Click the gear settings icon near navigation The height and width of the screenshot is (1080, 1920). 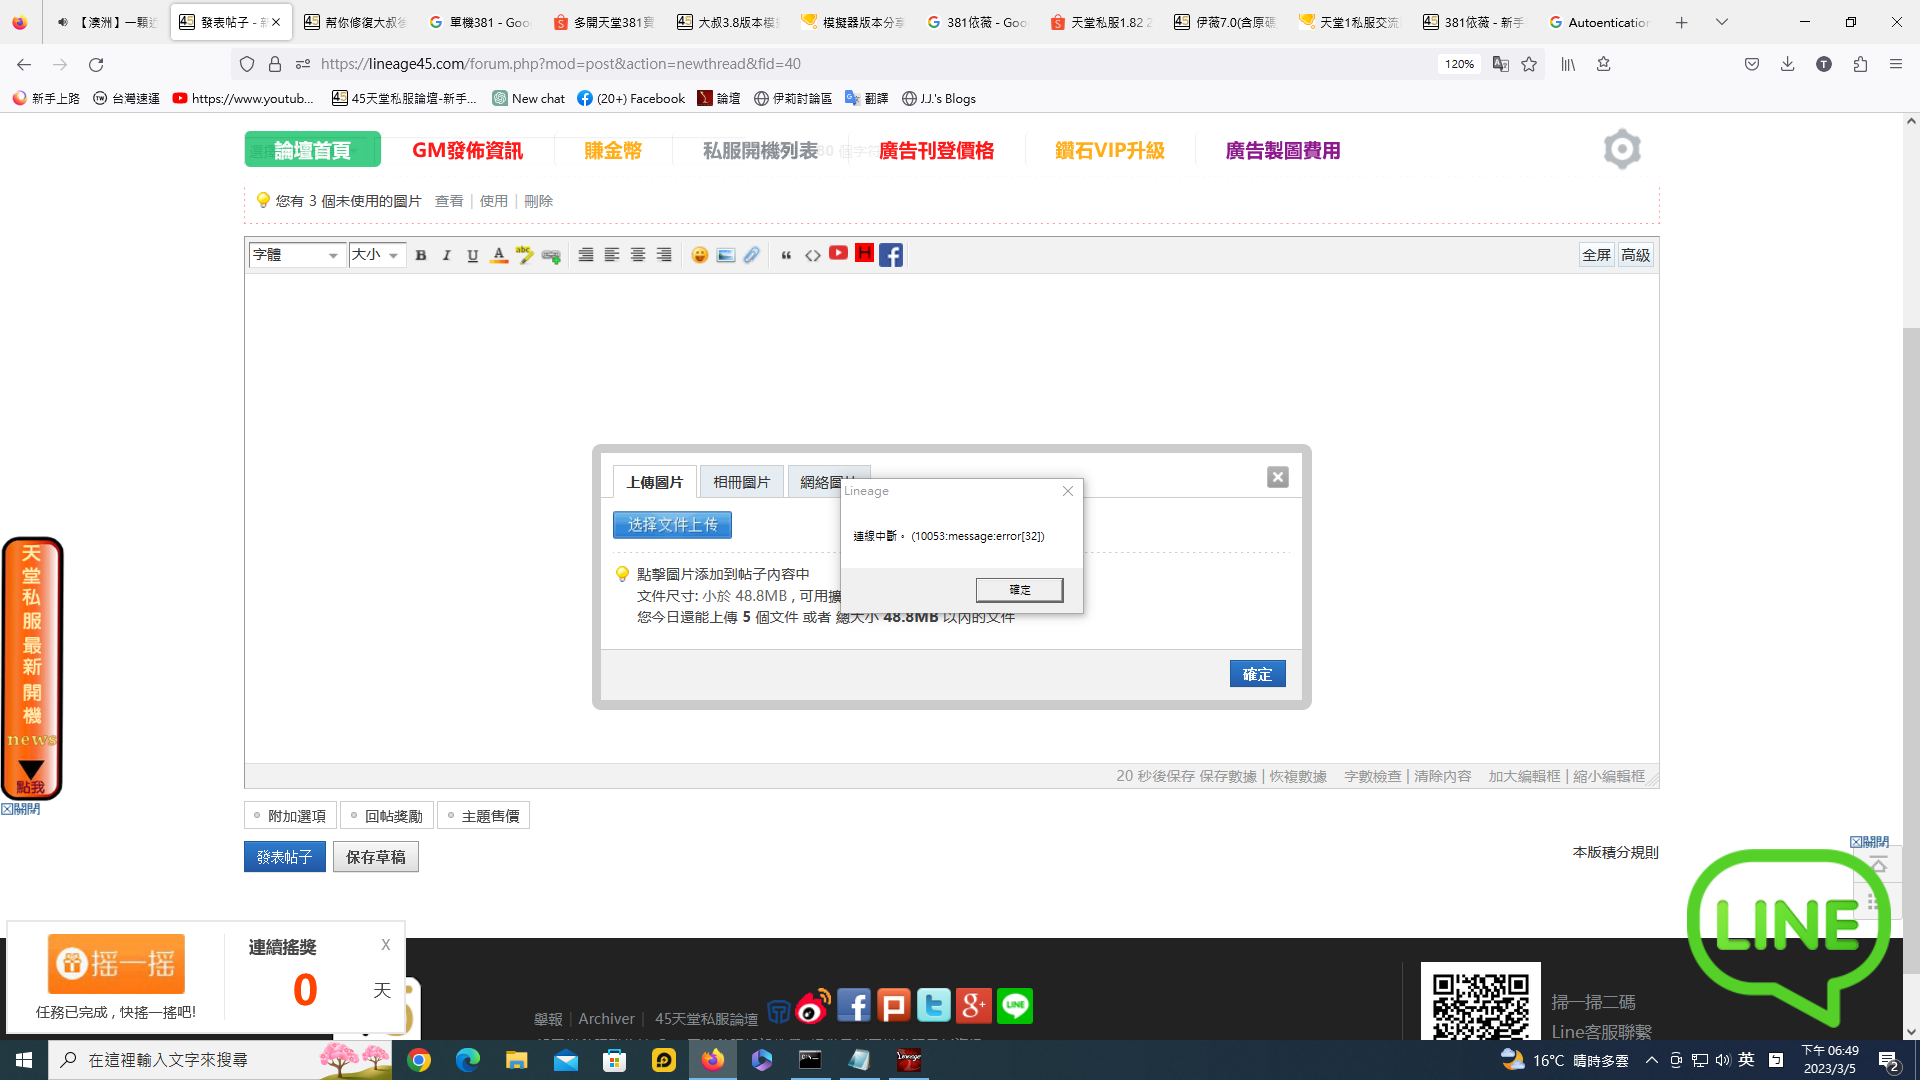1622,149
